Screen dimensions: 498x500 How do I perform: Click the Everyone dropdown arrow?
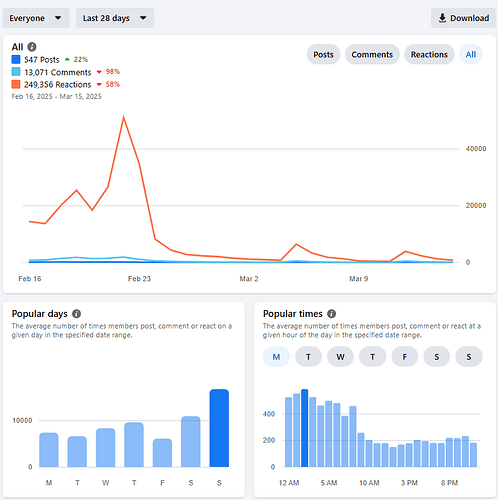click(58, 18)
